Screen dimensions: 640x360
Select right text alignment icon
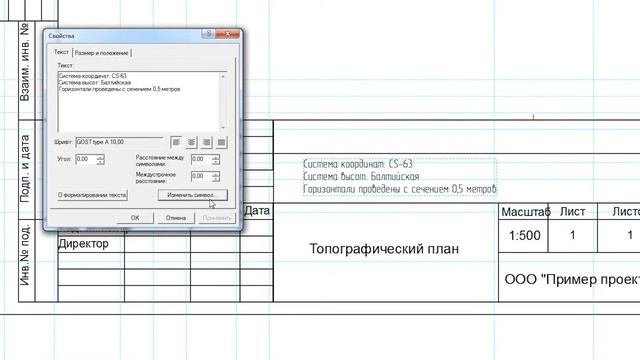pos(207,142)
